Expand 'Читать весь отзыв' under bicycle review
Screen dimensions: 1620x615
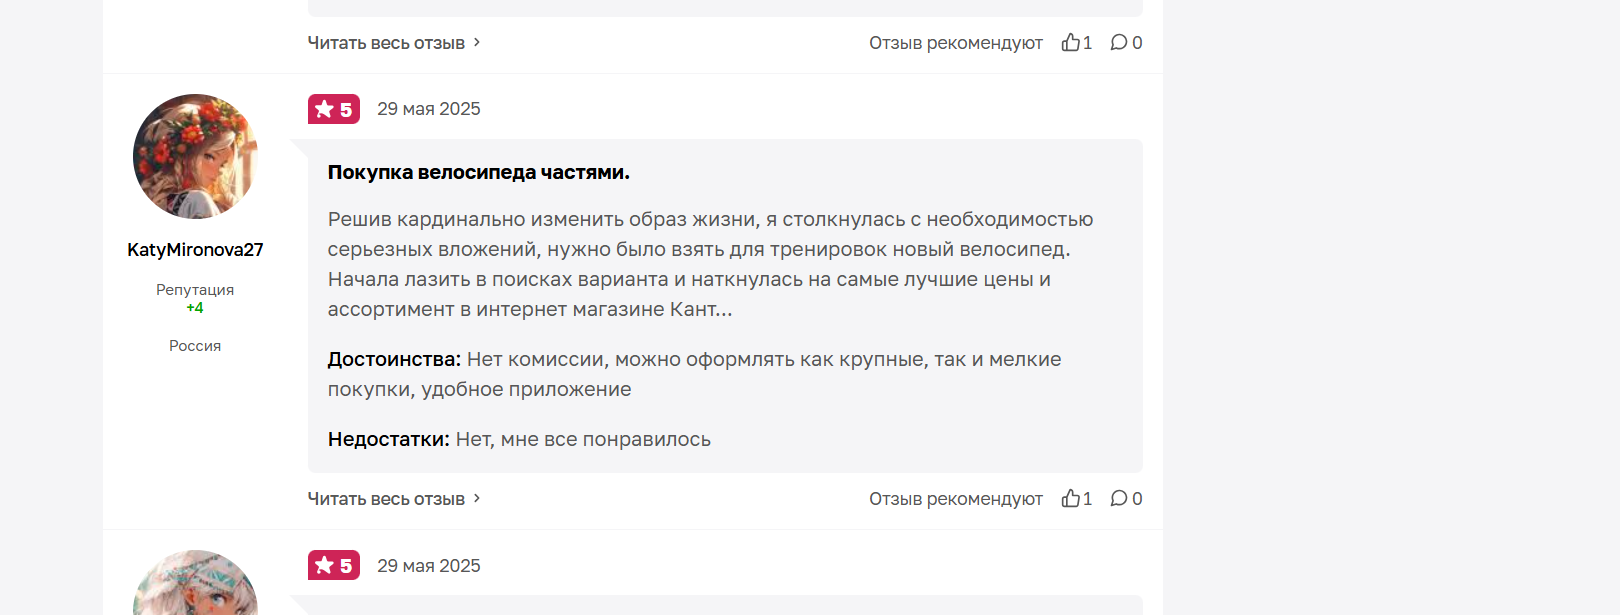click(386, 499)
